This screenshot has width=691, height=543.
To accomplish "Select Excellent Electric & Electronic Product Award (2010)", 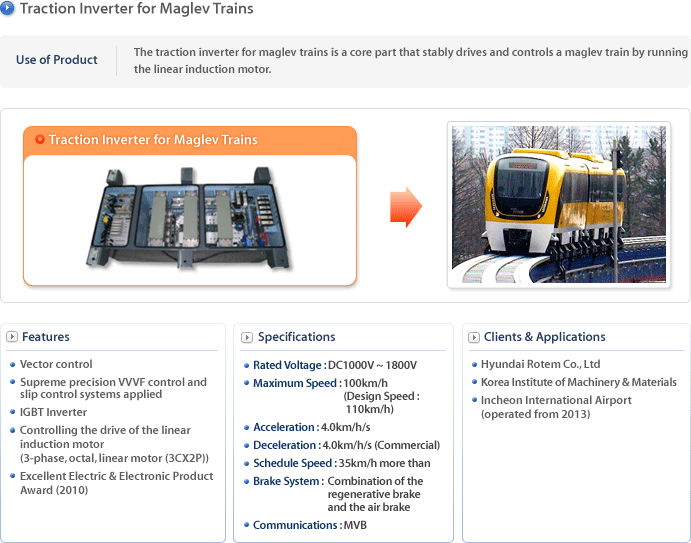I will (x=116, y=483).
